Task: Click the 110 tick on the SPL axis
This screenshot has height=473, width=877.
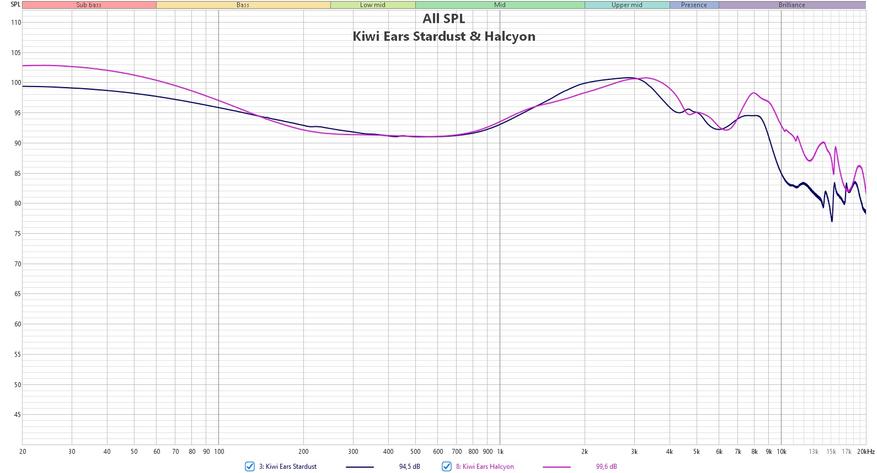Action: coord(16,23)
